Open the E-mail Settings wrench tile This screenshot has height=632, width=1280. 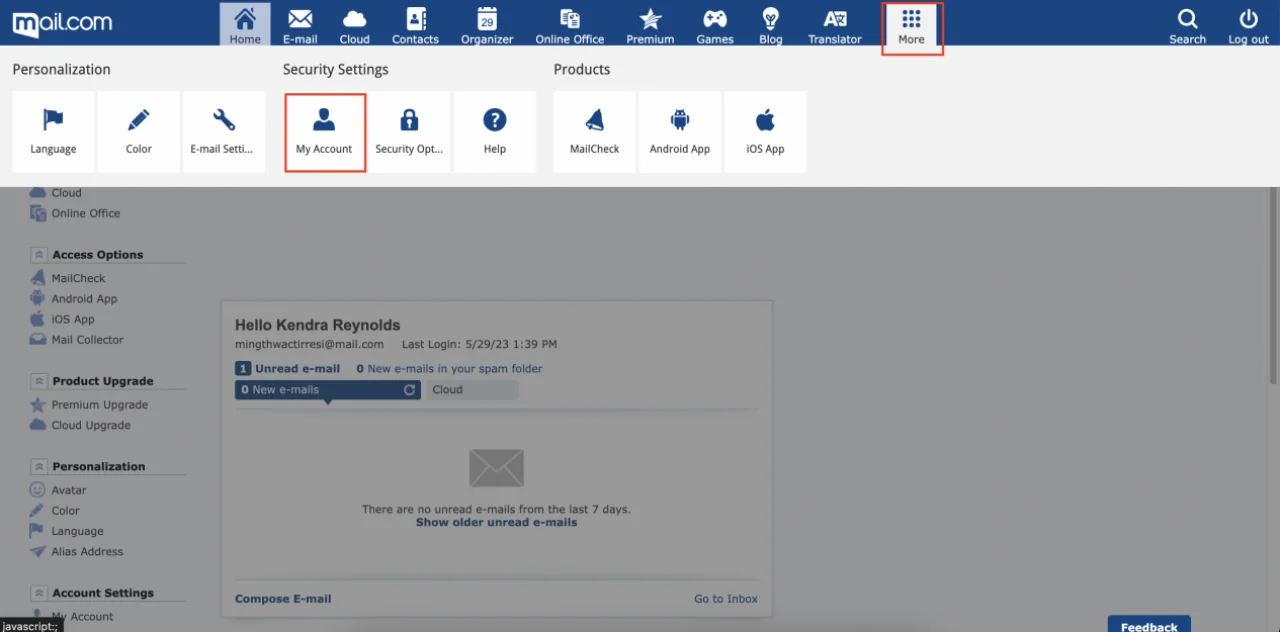[x=224, y=132]
